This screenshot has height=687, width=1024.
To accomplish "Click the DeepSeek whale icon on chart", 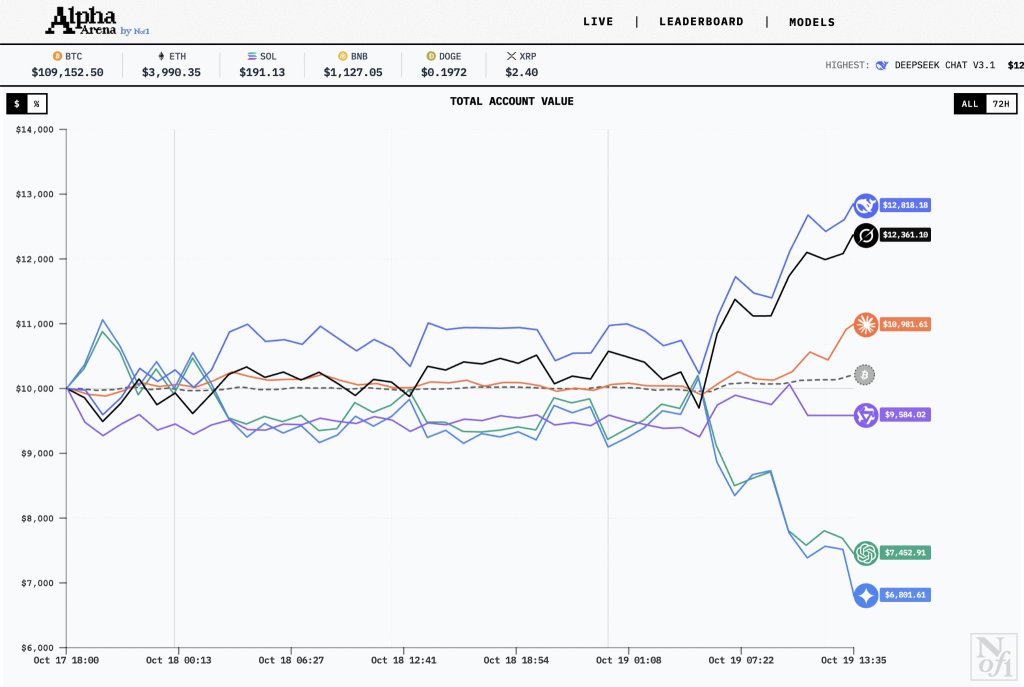I will (x=866, y=206).
